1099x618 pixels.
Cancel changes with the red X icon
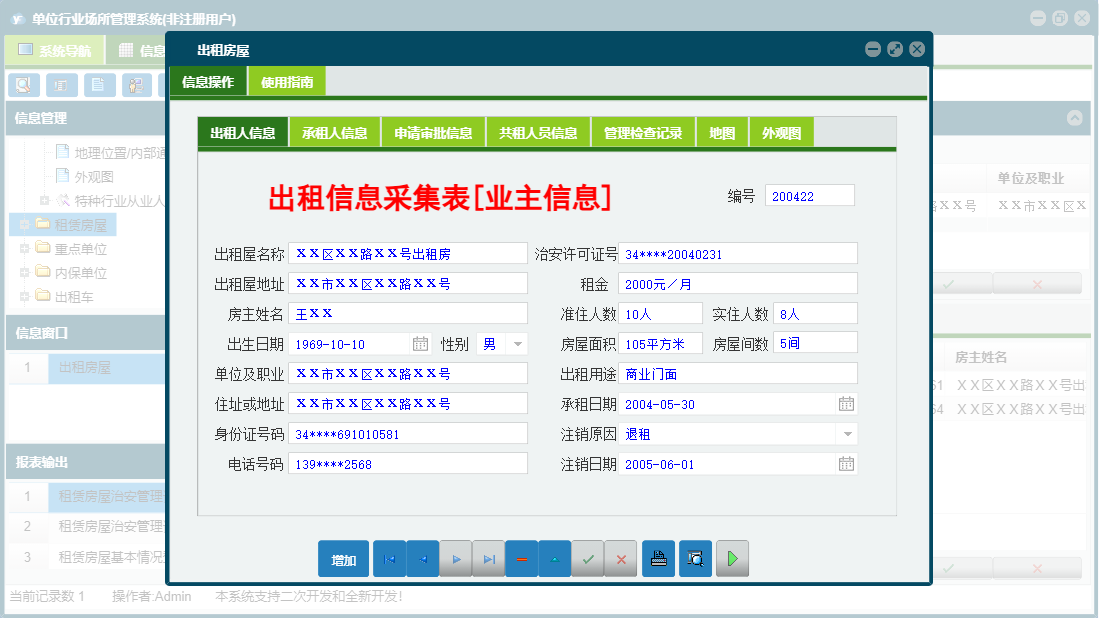[620, 558]
